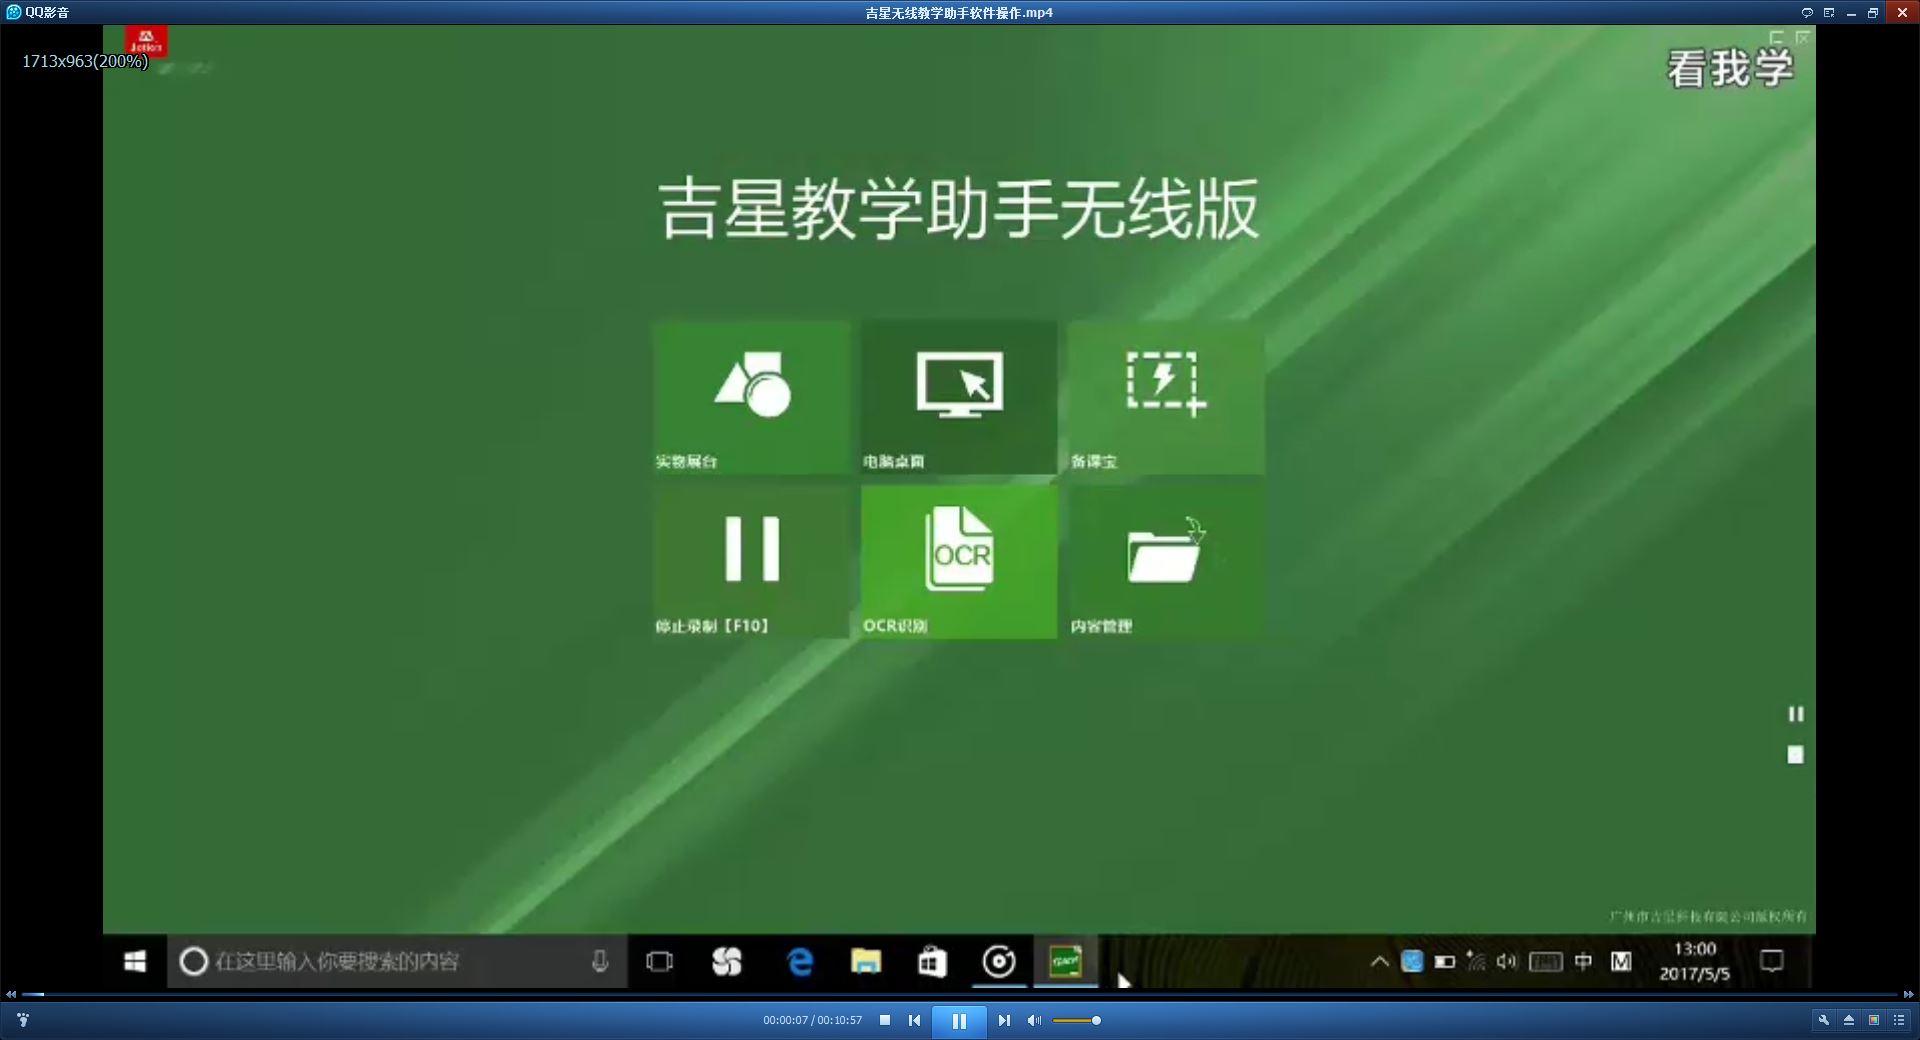The width and height of the screenshot is (1920, 1040).
Task: Pause the video playback
Action: (x=959, y=1021)
